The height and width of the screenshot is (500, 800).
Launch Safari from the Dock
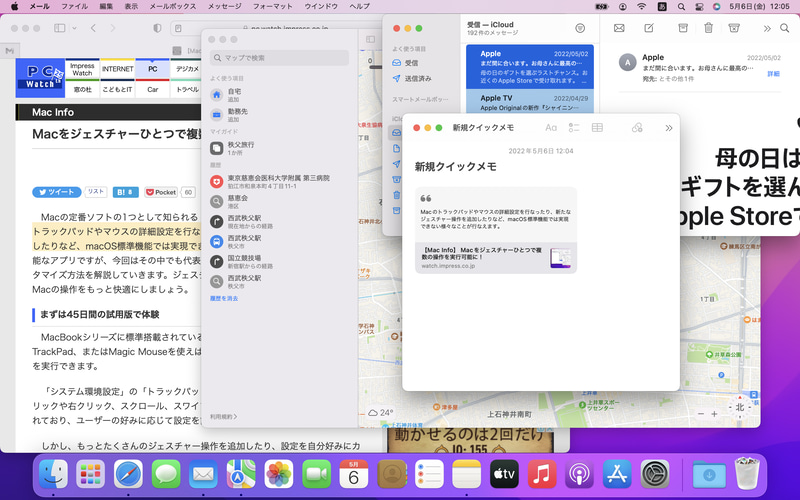pyautogui.click(x=128, y=474)
